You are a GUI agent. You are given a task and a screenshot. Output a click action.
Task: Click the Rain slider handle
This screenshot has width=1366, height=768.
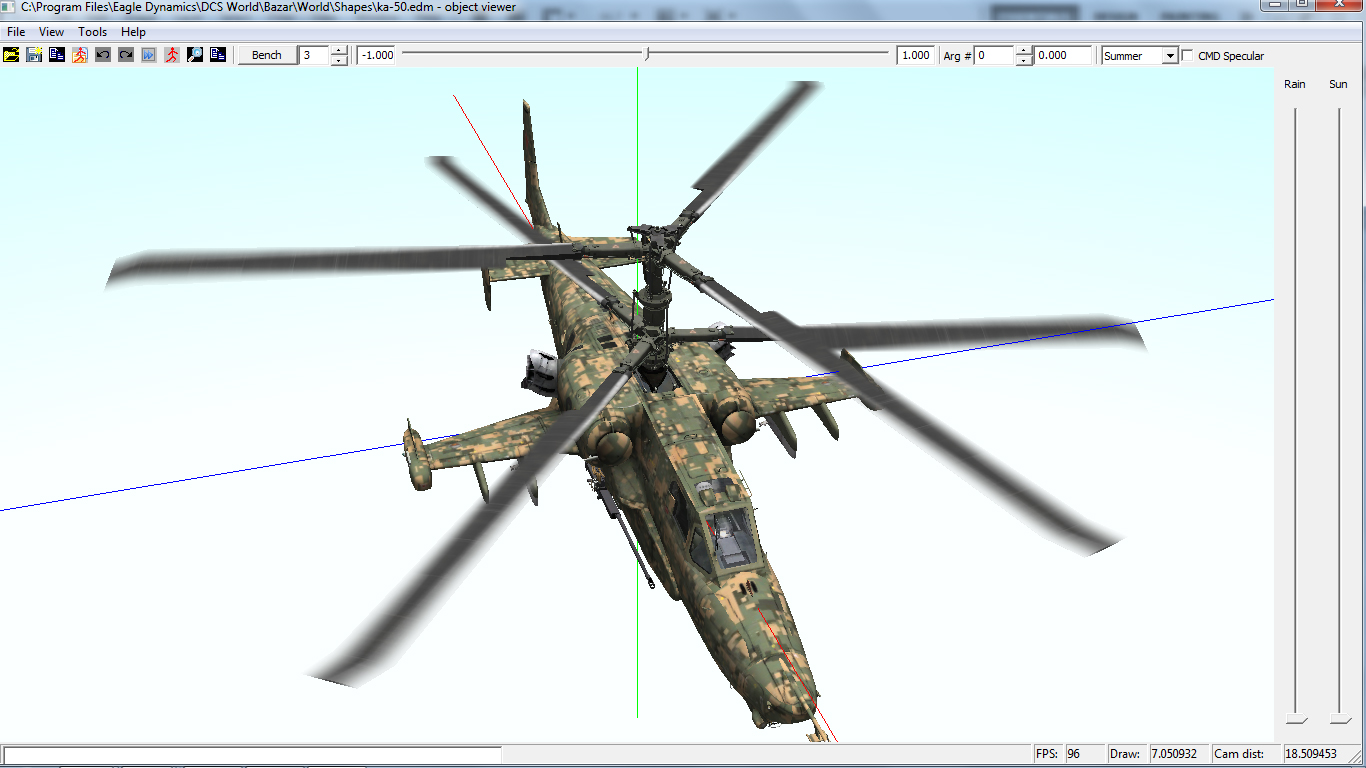coord(1296,720)
